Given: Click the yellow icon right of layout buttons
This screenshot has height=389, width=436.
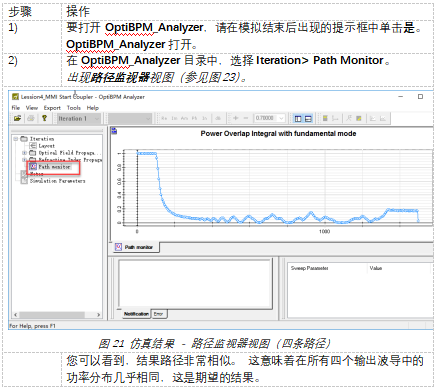Looking at the screenshot, I should (325, 118).
